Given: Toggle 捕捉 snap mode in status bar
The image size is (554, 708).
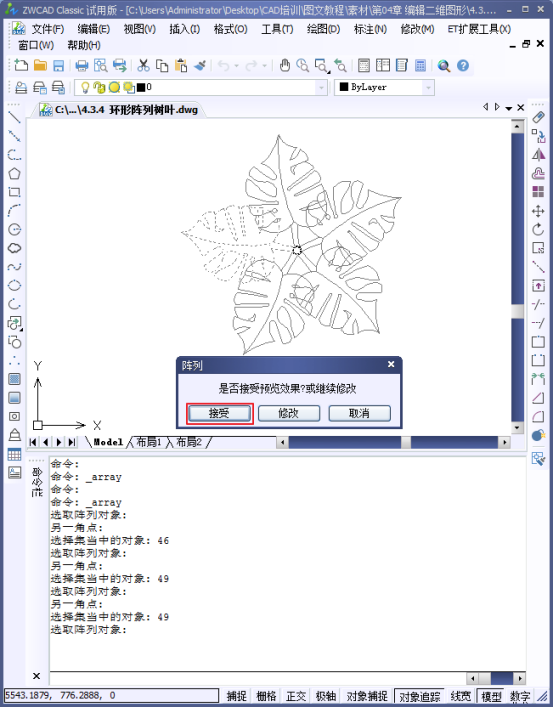Looking at the screenshot, I should [x=237, y=696].
